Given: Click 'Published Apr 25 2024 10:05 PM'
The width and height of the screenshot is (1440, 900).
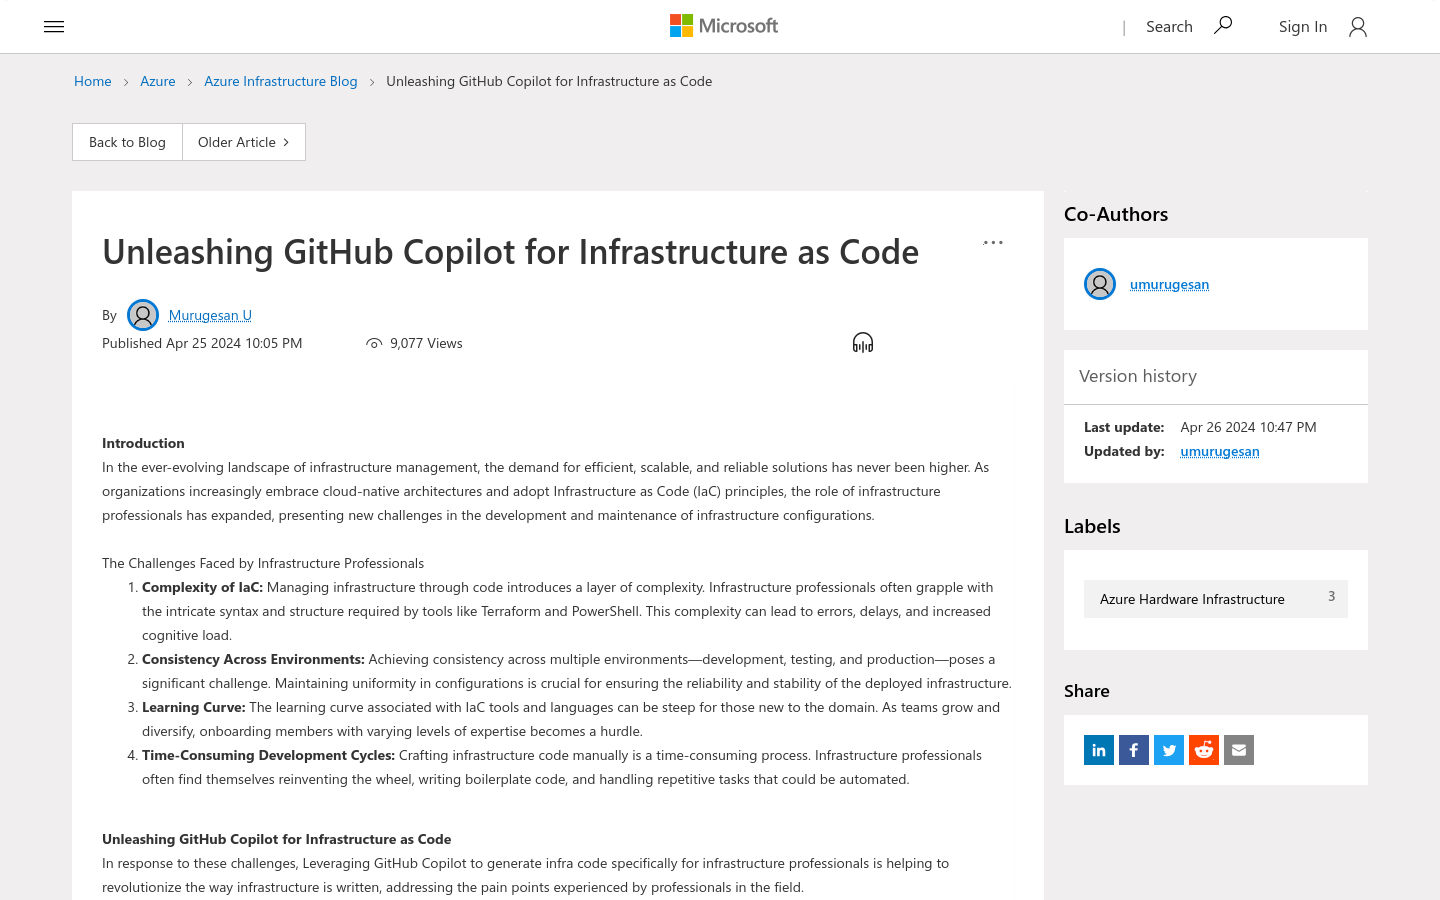Looking at the screenshot, I should 202,343.
